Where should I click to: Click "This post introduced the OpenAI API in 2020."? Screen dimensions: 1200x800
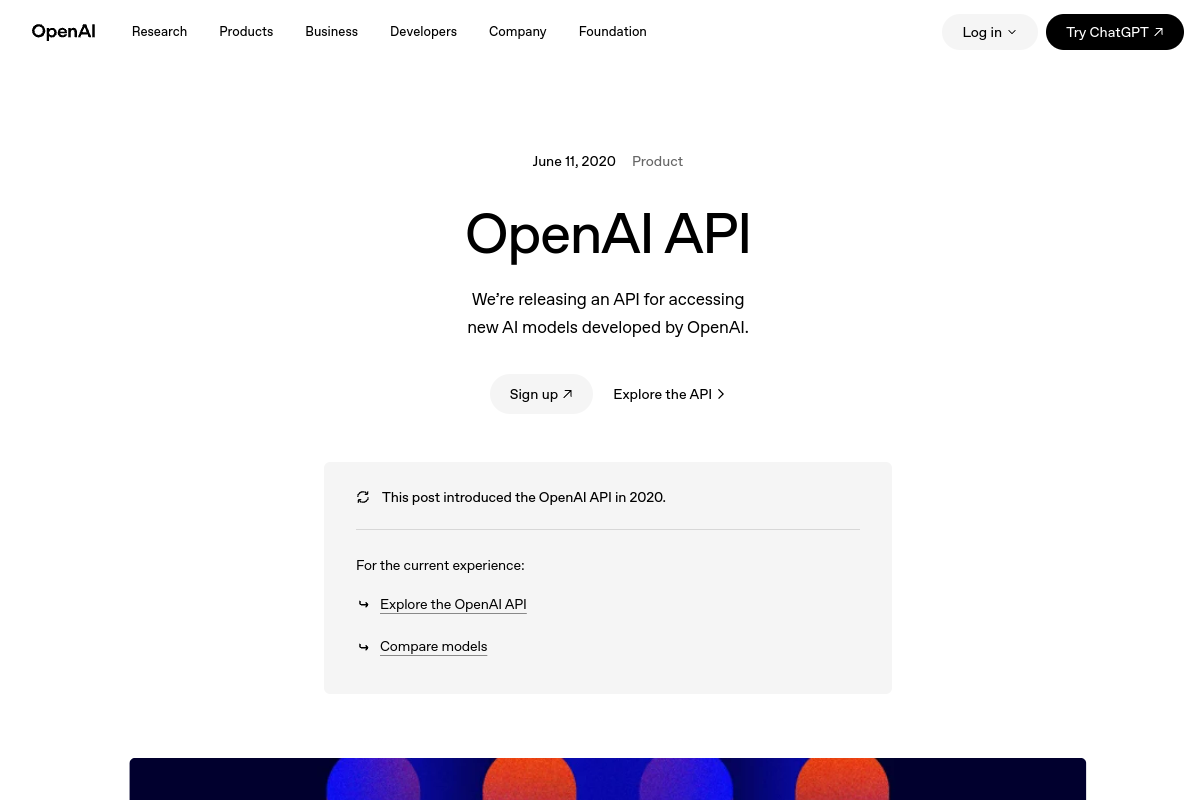pyautogui.click(x=523, y=497)
